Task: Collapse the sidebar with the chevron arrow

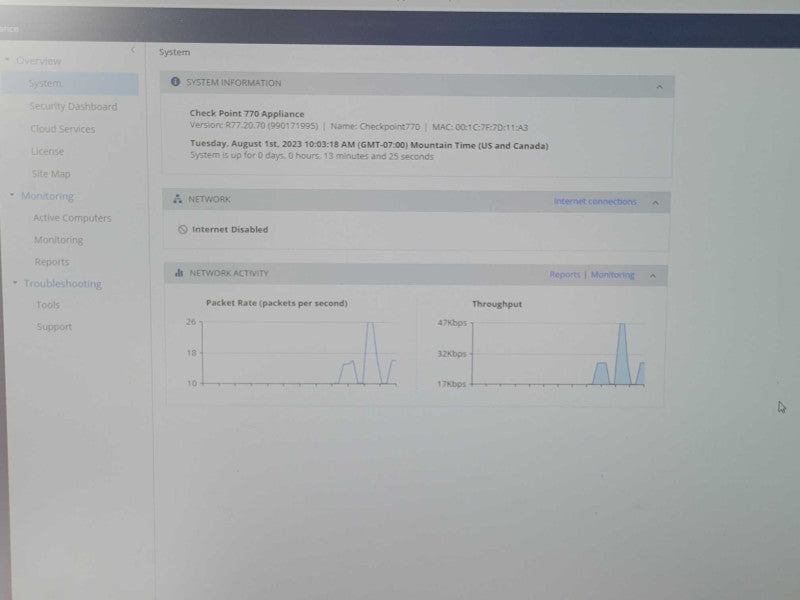Action: 133,49
